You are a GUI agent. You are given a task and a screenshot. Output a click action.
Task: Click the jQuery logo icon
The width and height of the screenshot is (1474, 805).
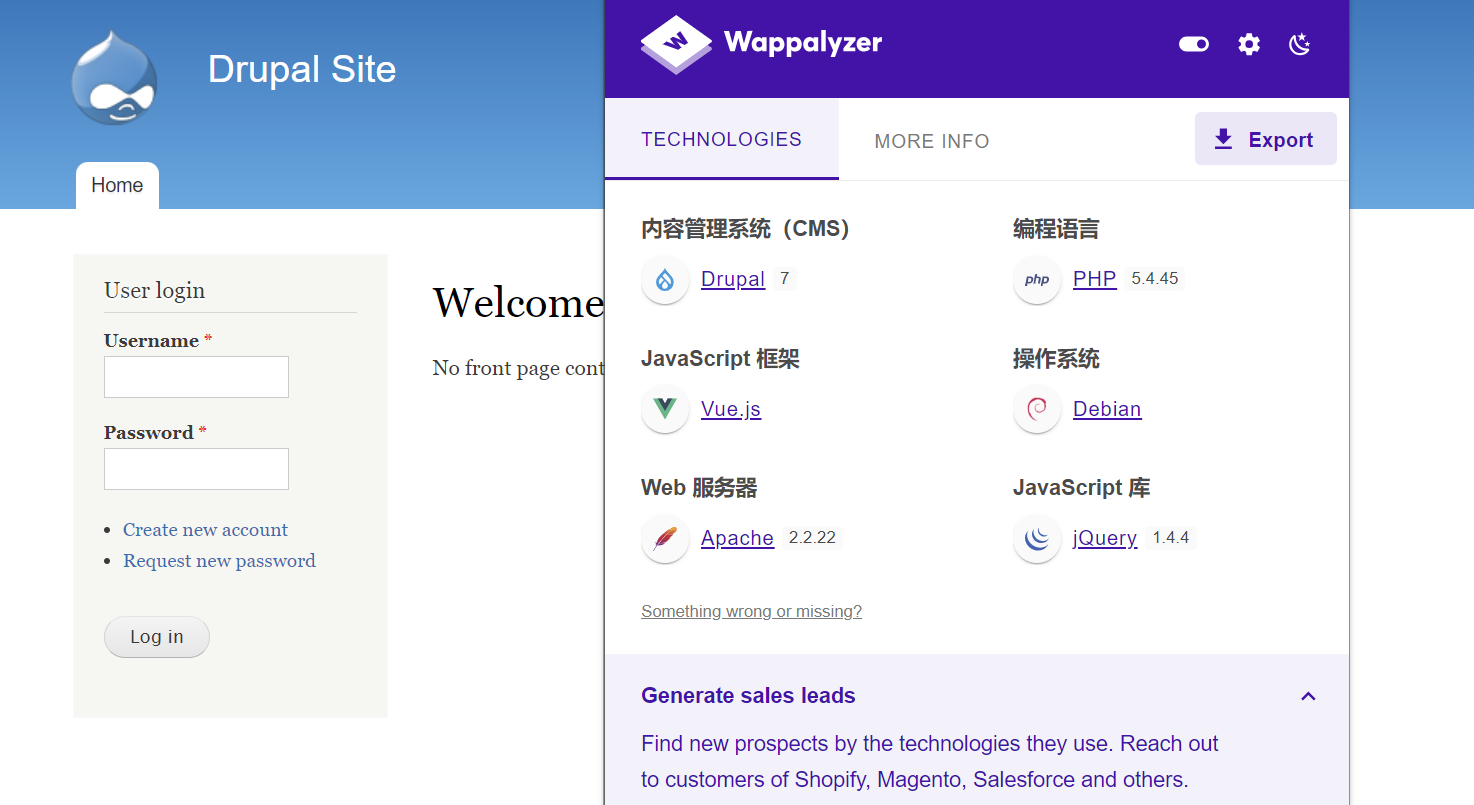pos(1037,539)
